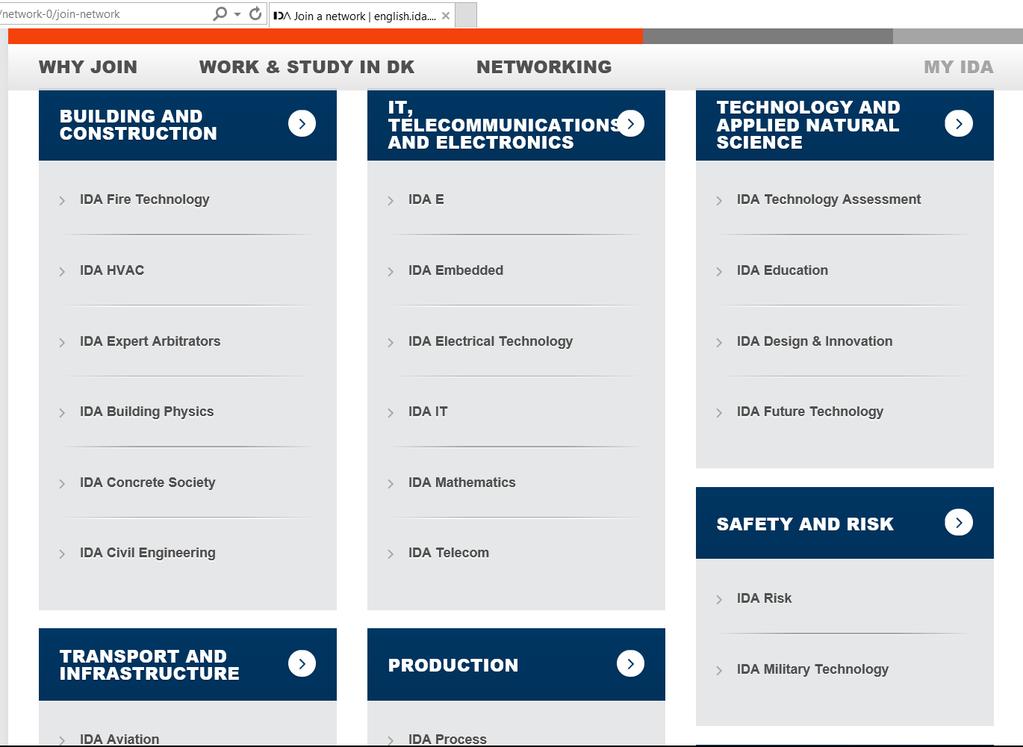This screenshot has width=1023, height=747.
Task: Open the WHY JOIN menu
Action: pyautogui.click(x=88, y=67)
